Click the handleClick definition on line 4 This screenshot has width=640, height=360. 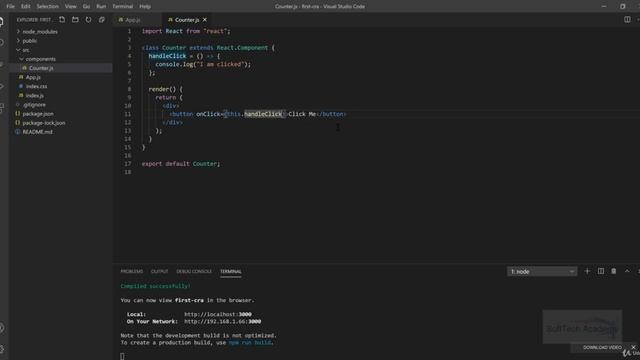point(167,56)
